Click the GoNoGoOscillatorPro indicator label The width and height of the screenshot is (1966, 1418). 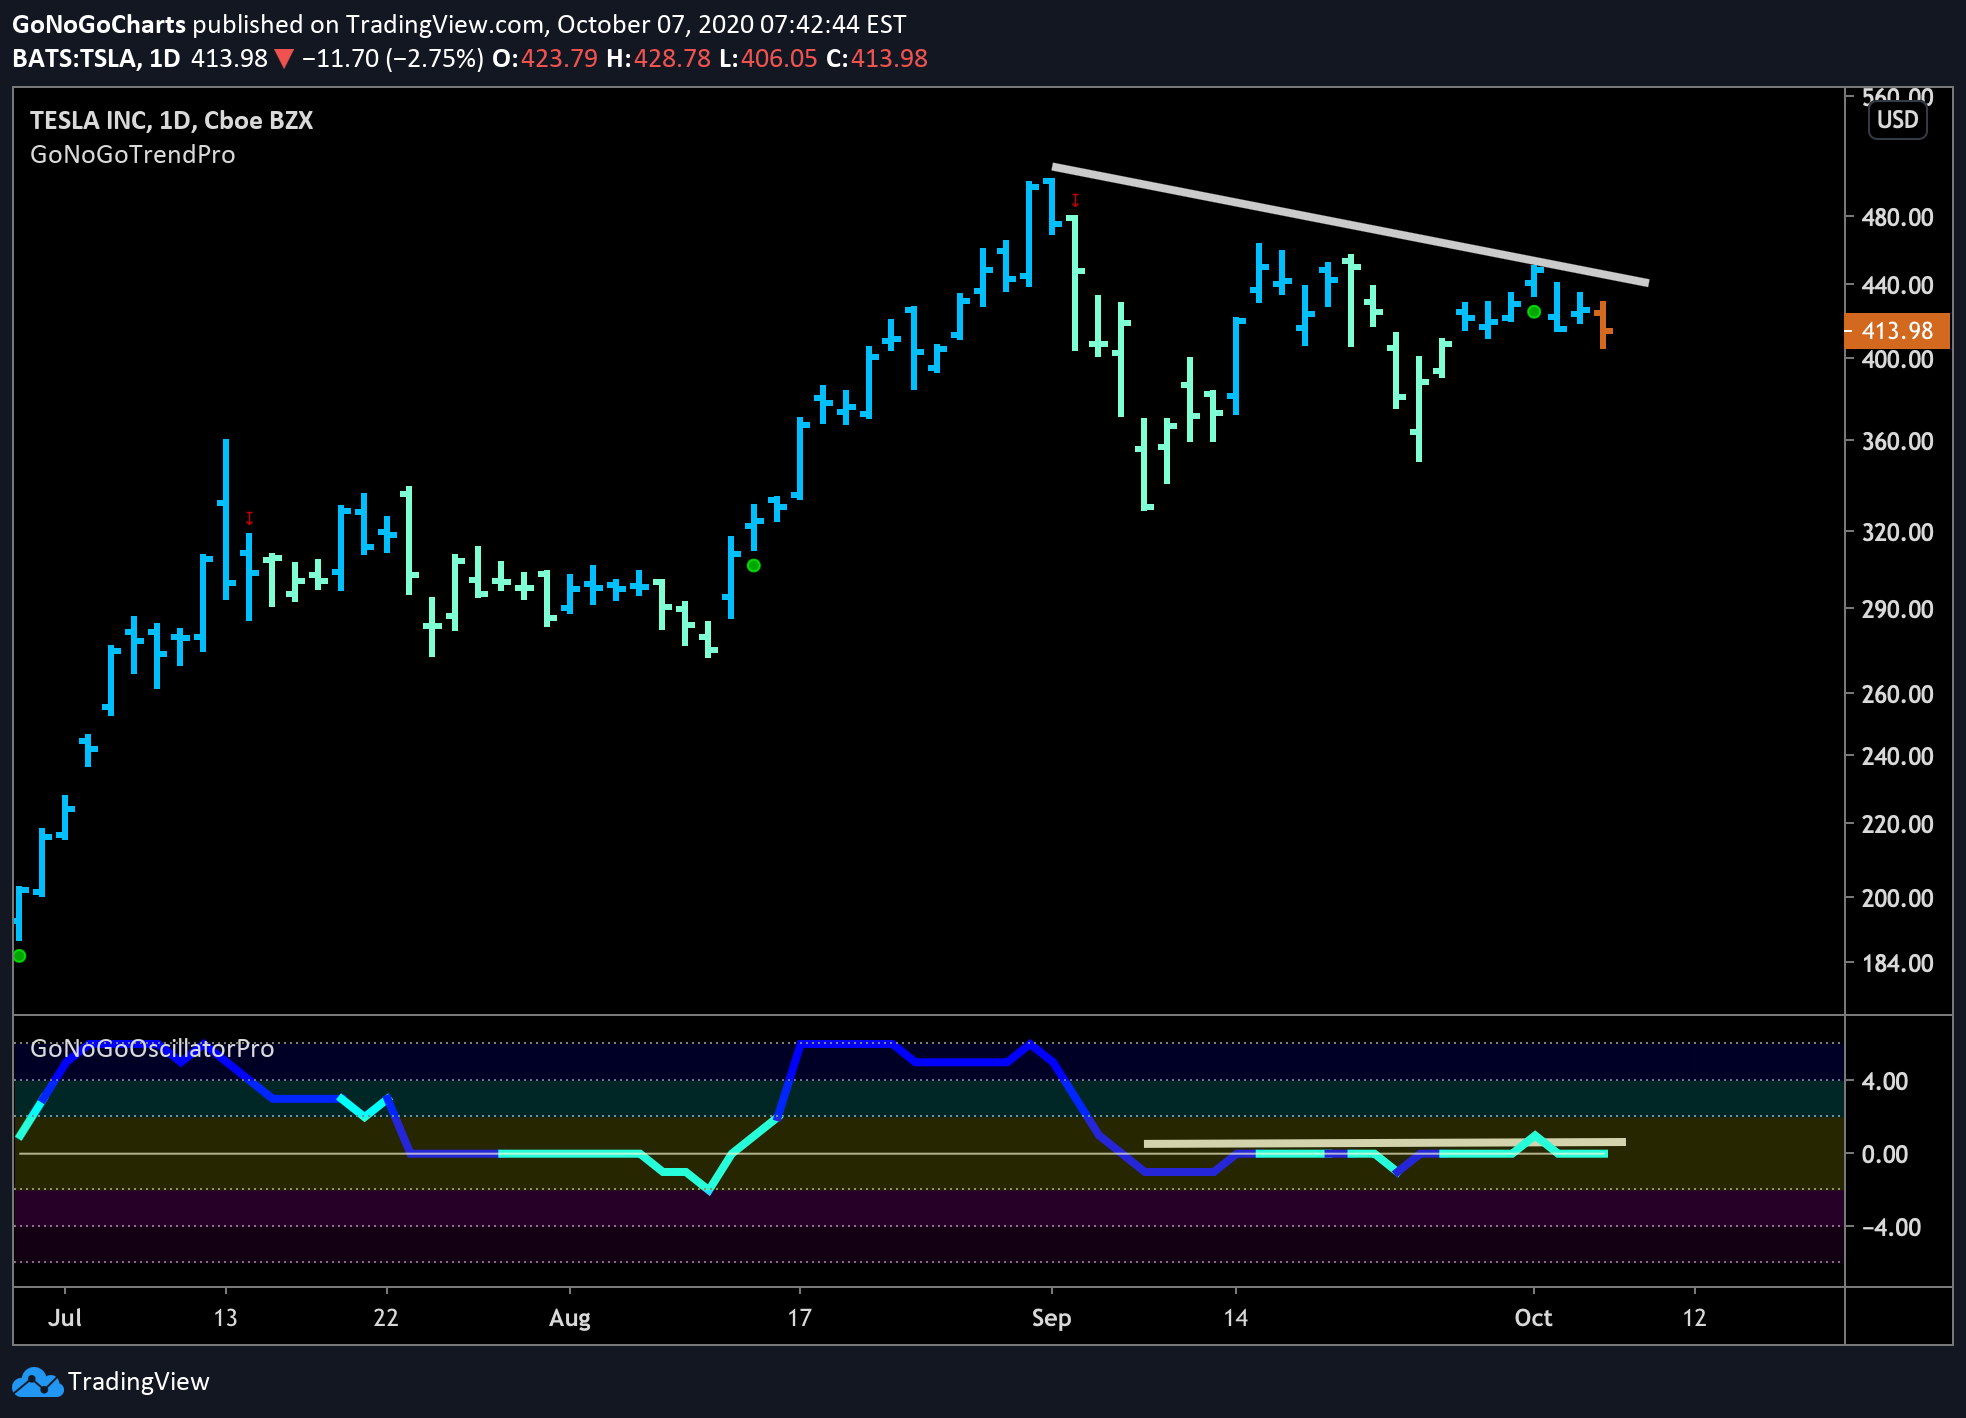point(152,1048)
